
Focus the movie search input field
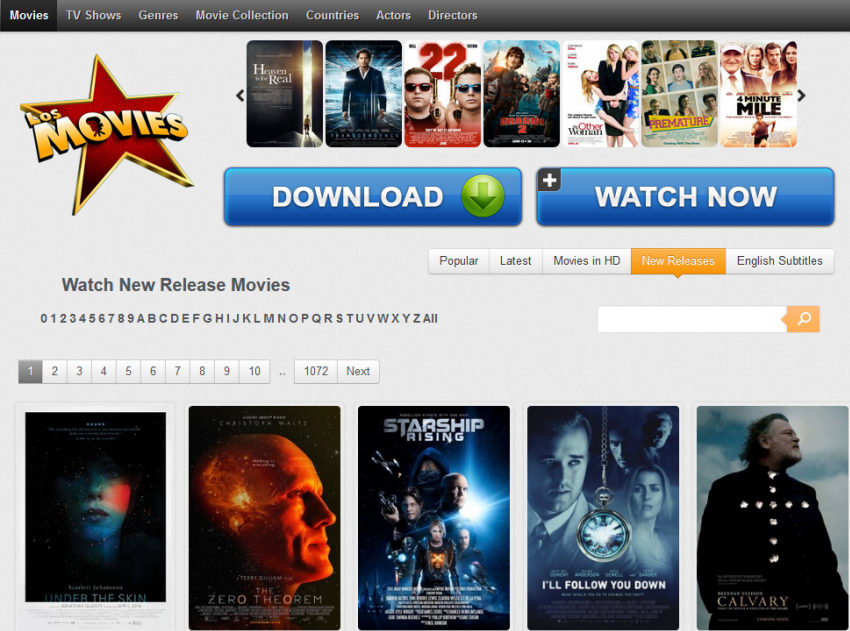click(x=692, y=319)
